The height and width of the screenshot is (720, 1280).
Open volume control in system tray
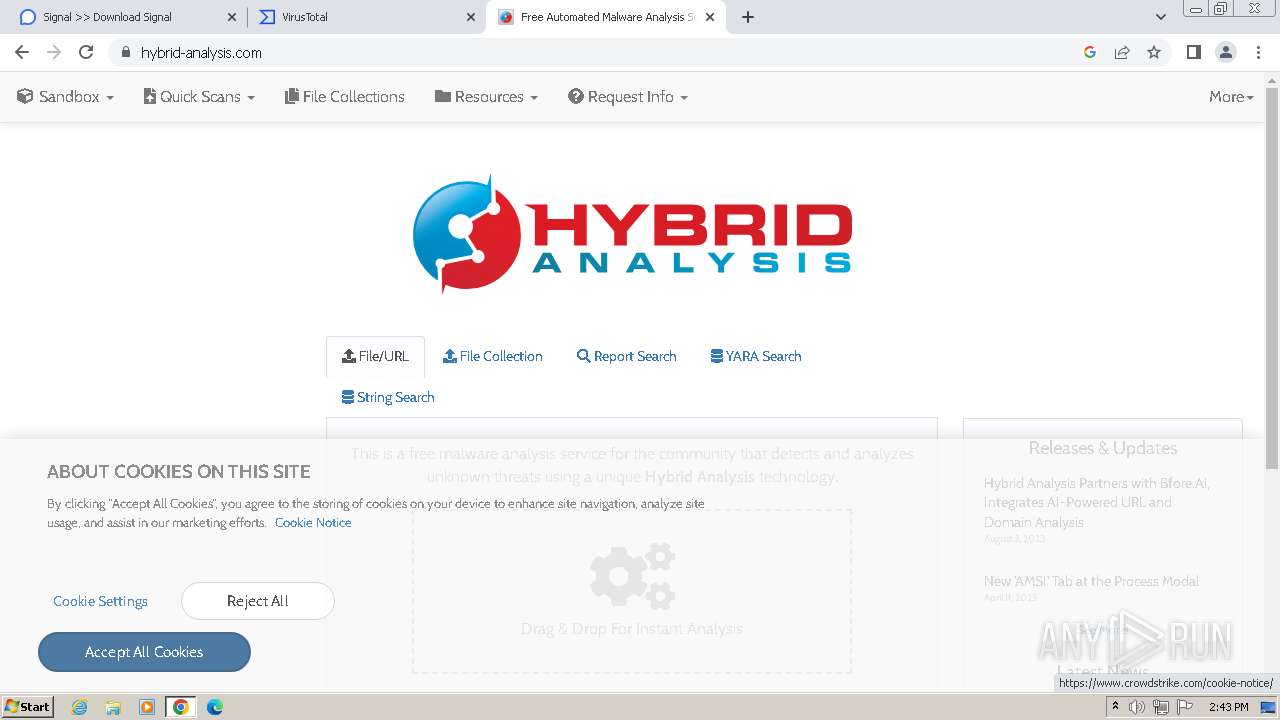[x=1137, y=707]
